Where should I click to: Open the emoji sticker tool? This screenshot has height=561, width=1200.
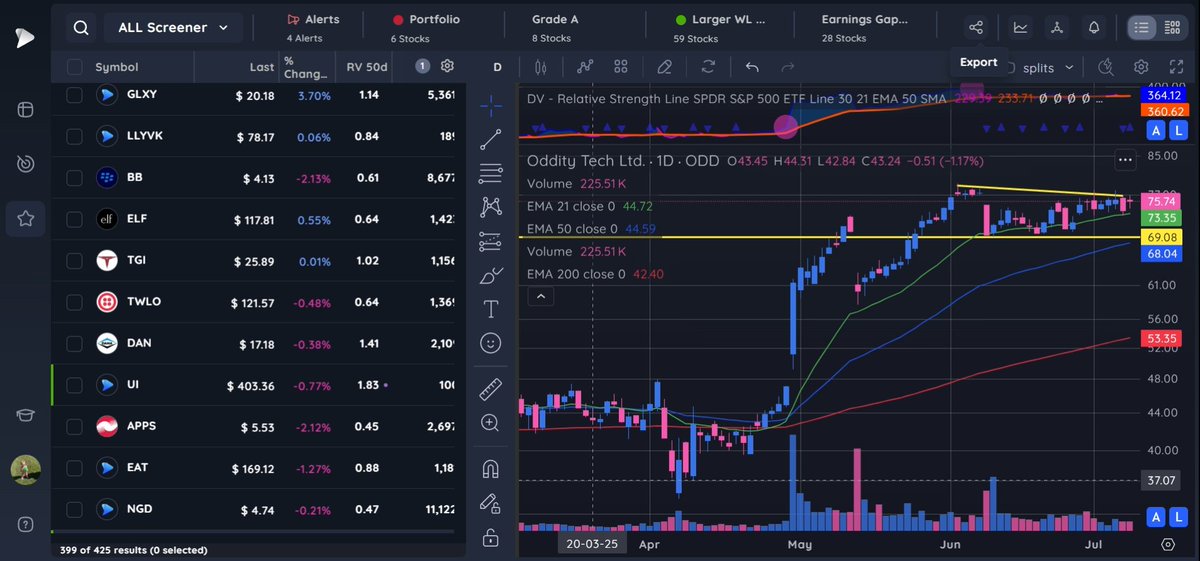pos(491,343)
